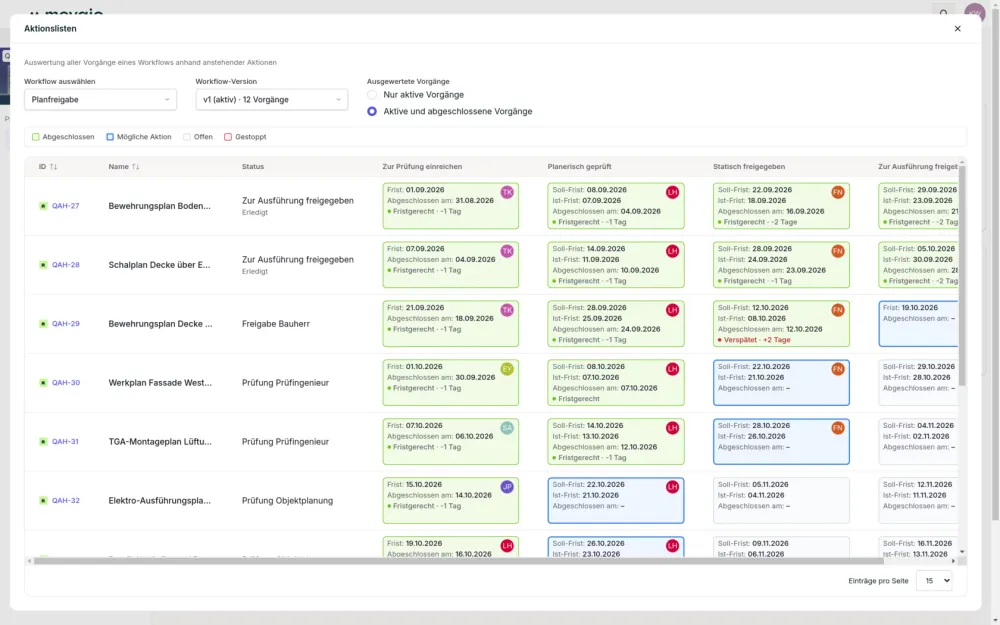Click the Freigabe Bauherr status cell
The height and width of the screenshot is (625, 1000).
coord(276,324)
